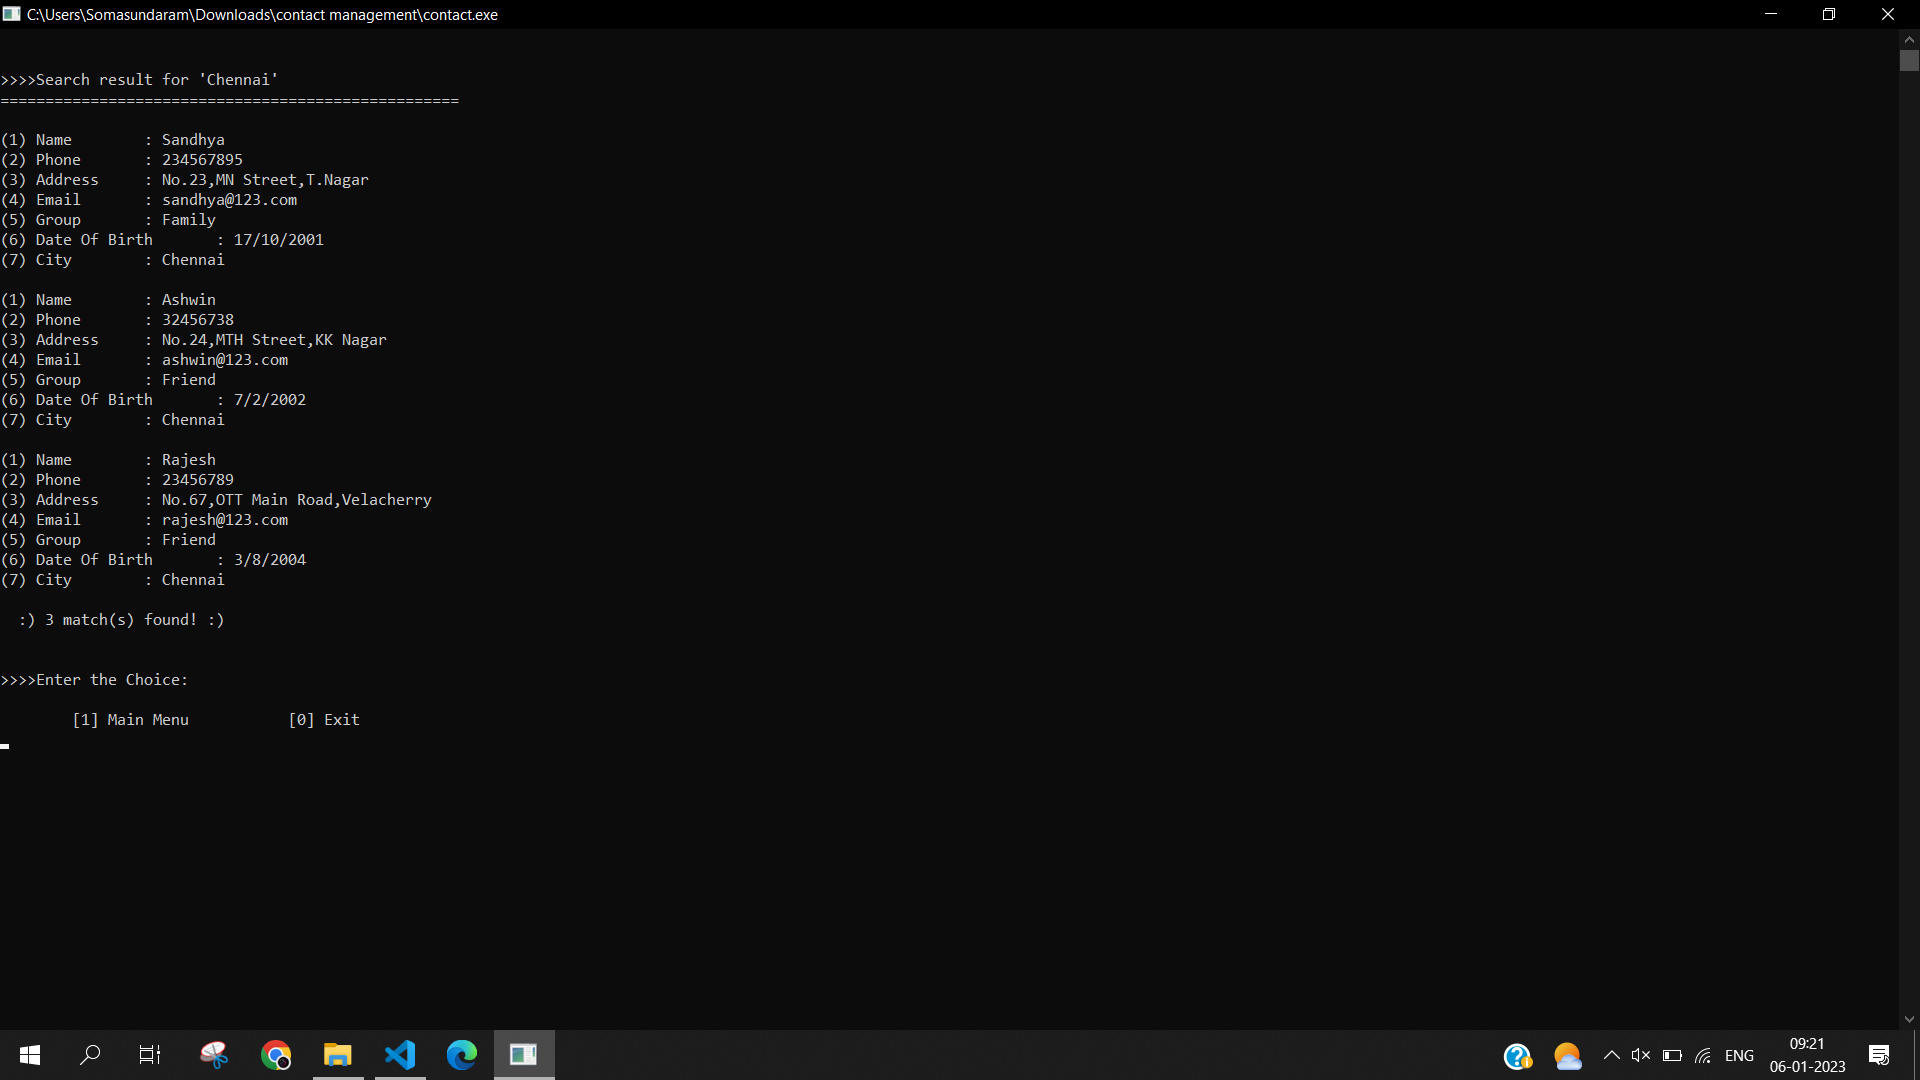The height and width of the screenshot is (1080, 1920).
Task: Unmute the speaker volume icon
Action: (1641, 1056)
